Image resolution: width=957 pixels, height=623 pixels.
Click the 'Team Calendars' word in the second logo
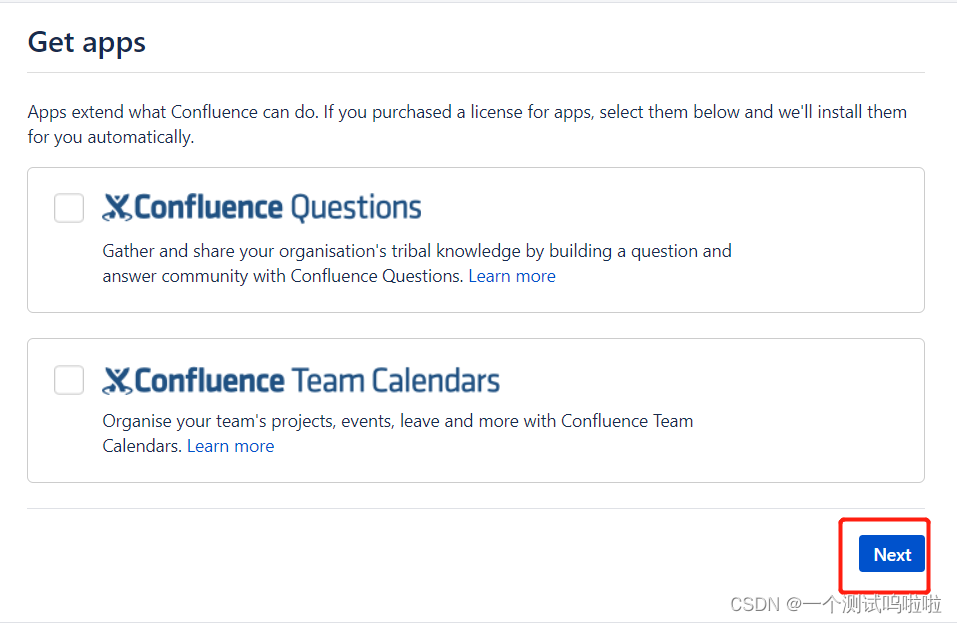click(x=395, y=380)
